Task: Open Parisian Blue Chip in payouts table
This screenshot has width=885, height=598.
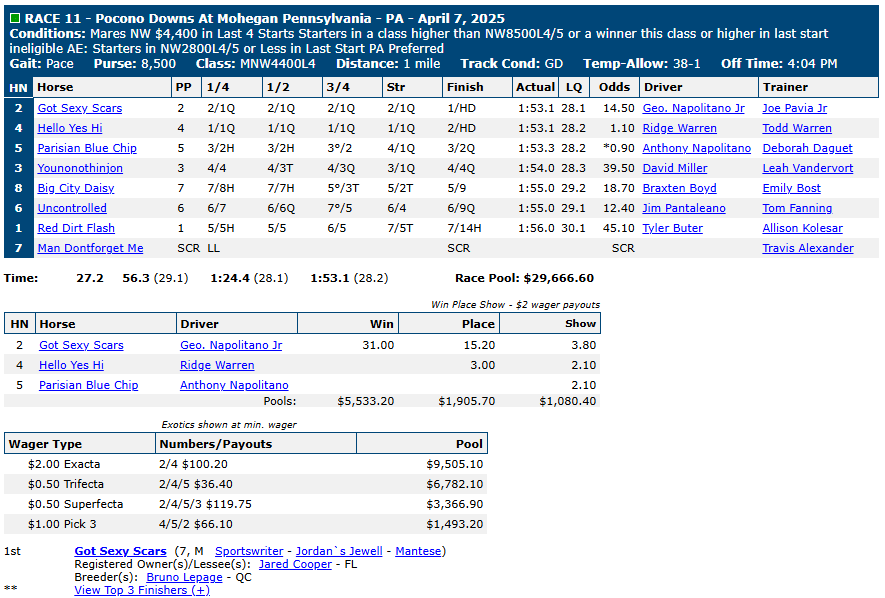Action: click(89, 385)
